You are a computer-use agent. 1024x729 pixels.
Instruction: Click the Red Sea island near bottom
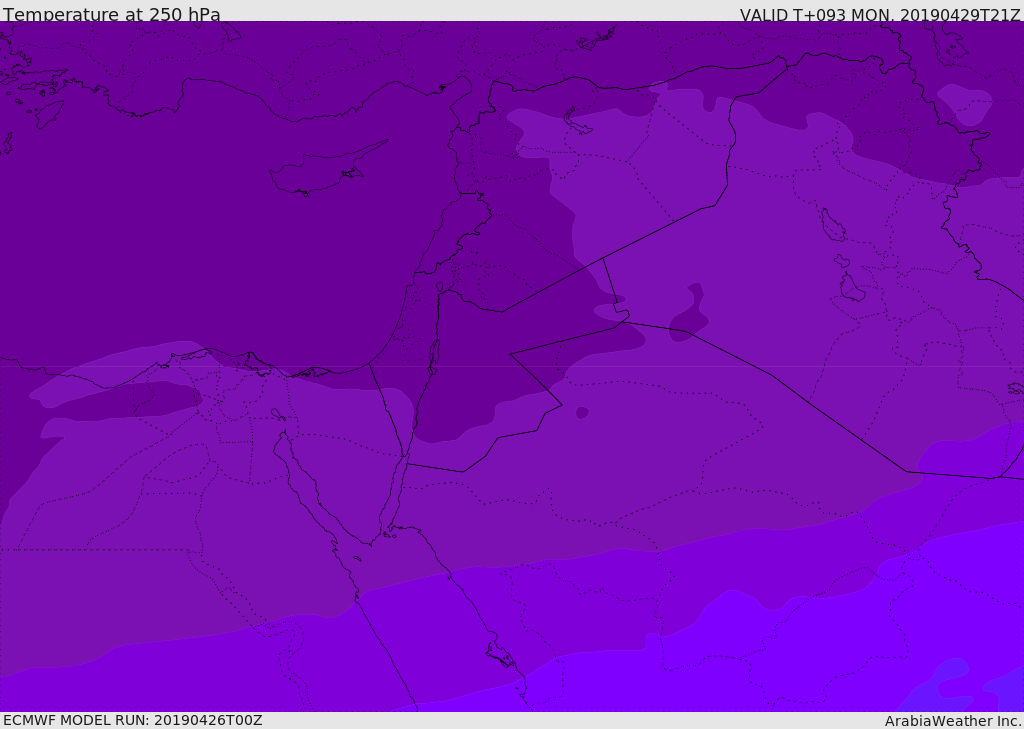[501, 655]
